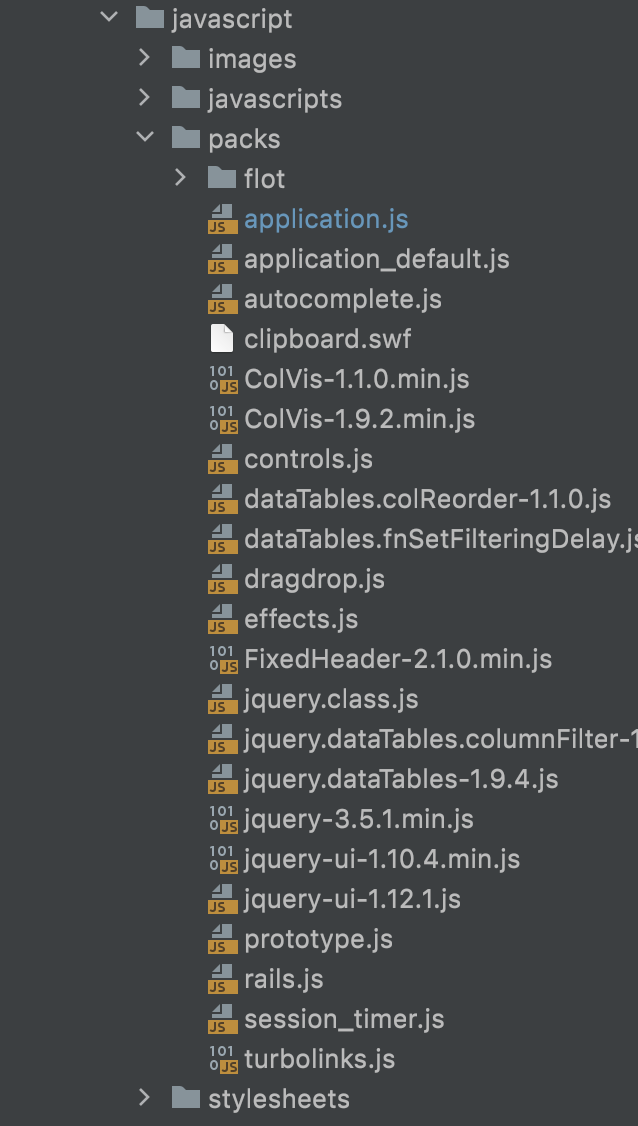Expand the stylesheets folder arrow
This screenshot has width=638, height=1126.
click(x=144, y=1097)
